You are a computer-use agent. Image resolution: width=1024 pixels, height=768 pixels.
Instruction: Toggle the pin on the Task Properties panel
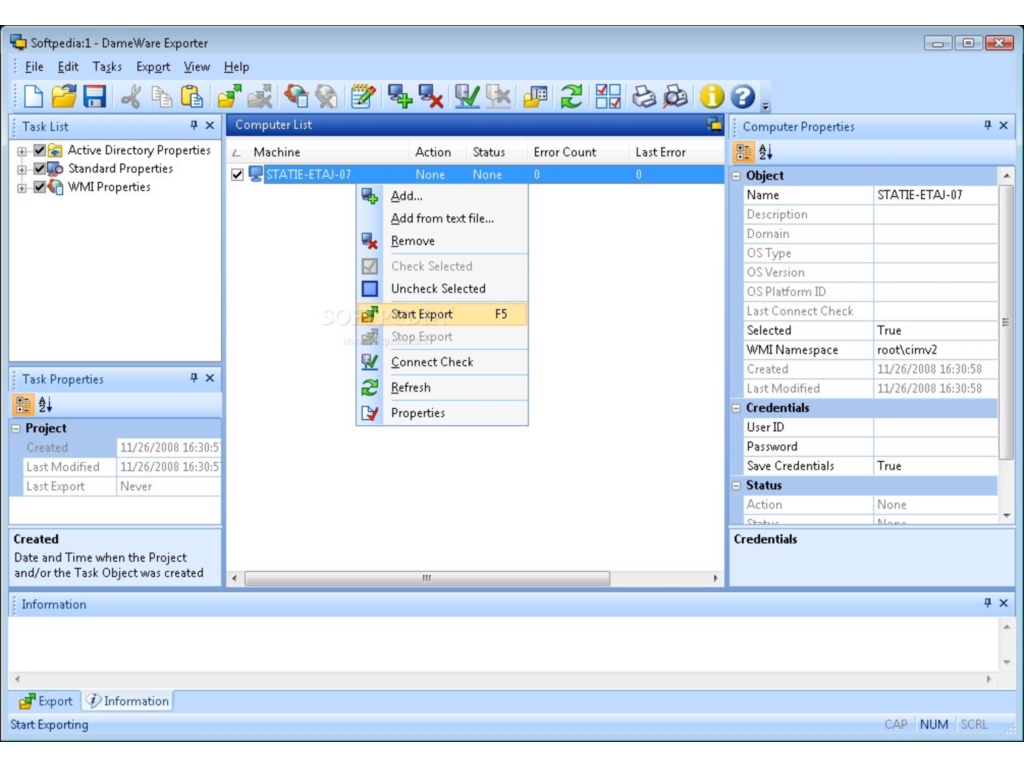pos(194,378)
